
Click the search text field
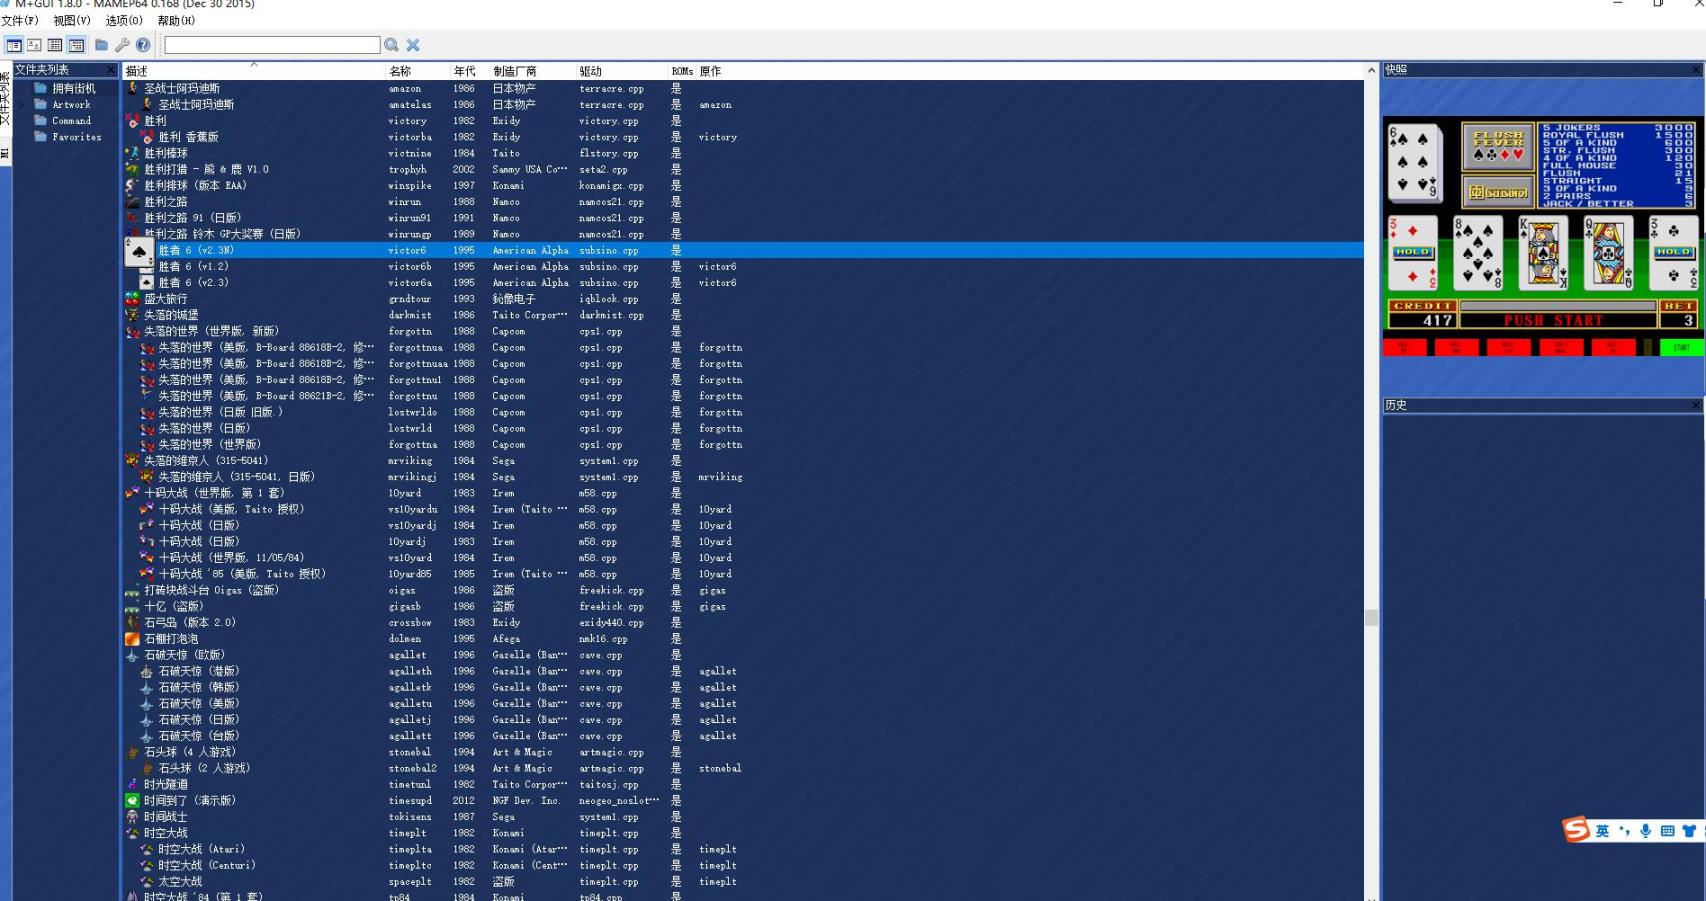272,45
